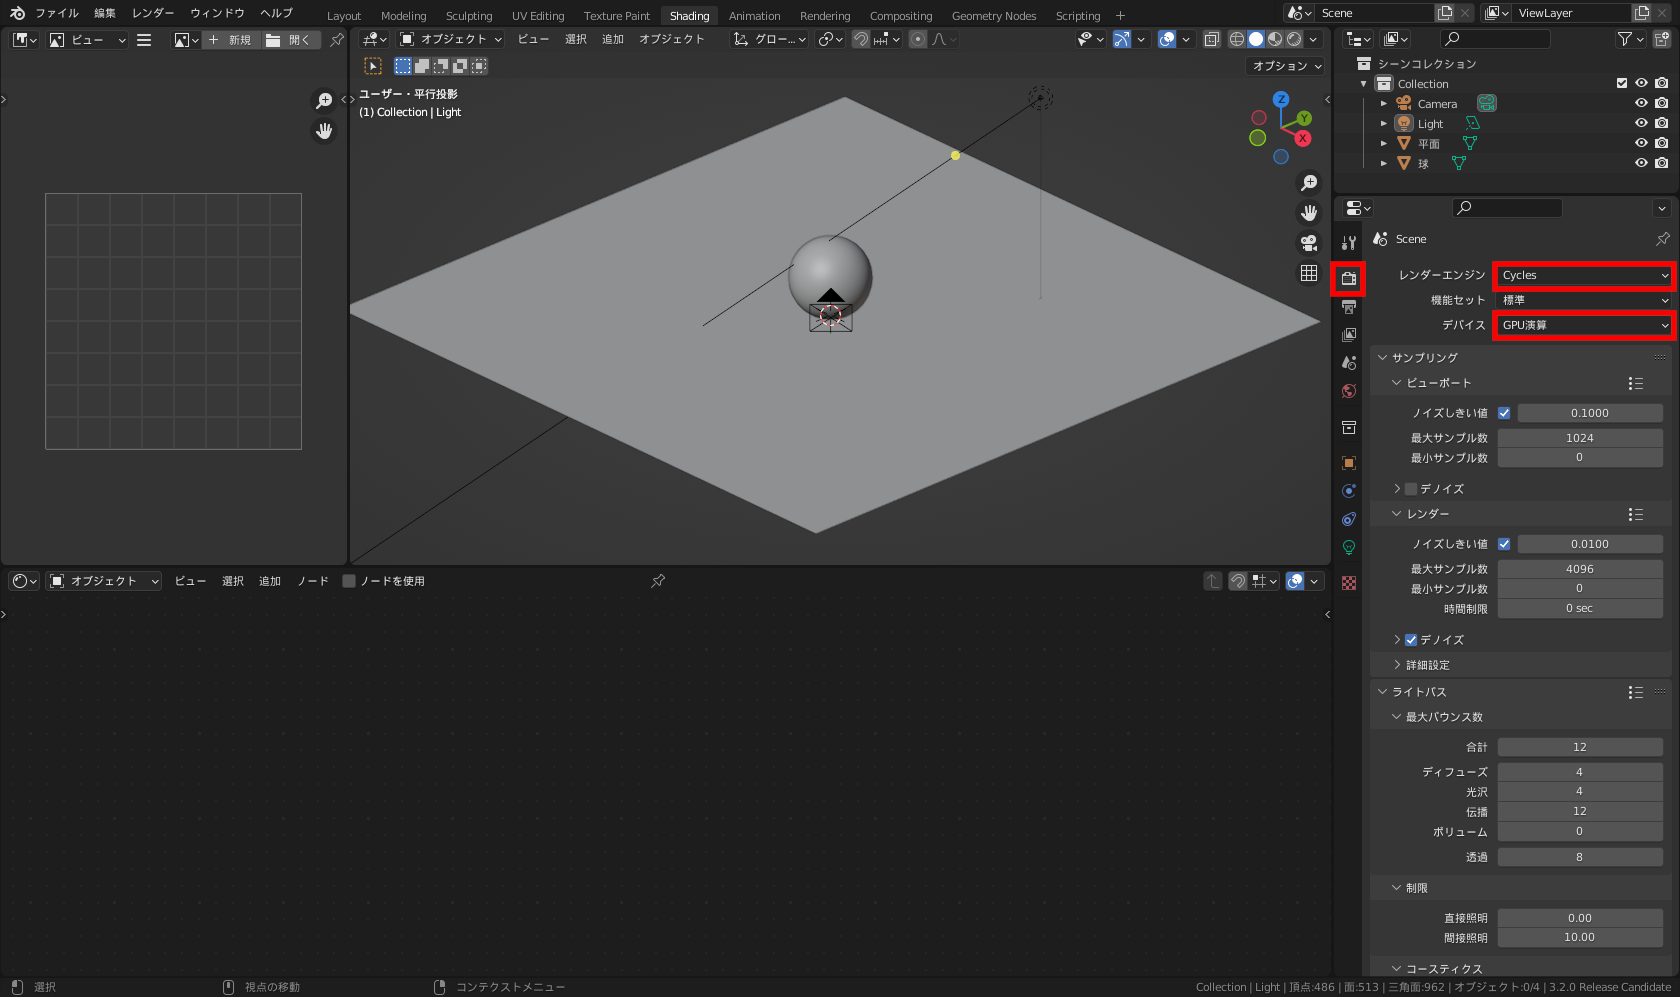Collapse the ライトパス panel
1680x997 pixels.
tap(1383, 692)
